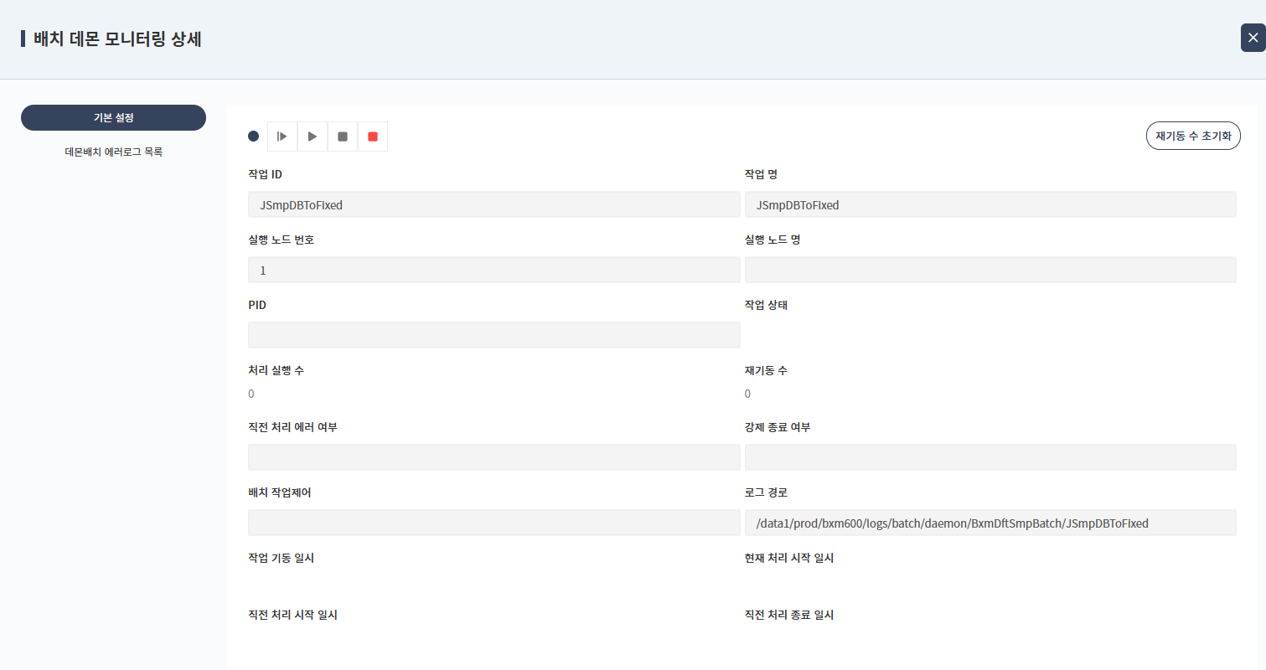Click the 실행 노드 번호 field
1266x670 pixels.
pos(494,270)
